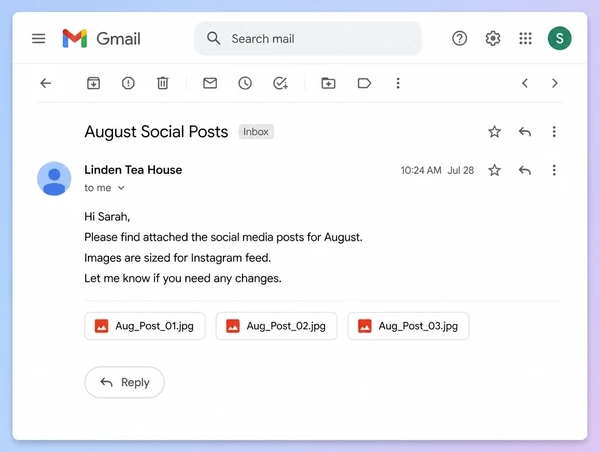The width and height of the screenshot is (600, 452).
Task: Snooze this email with clock icon
Action: [245, 83]
